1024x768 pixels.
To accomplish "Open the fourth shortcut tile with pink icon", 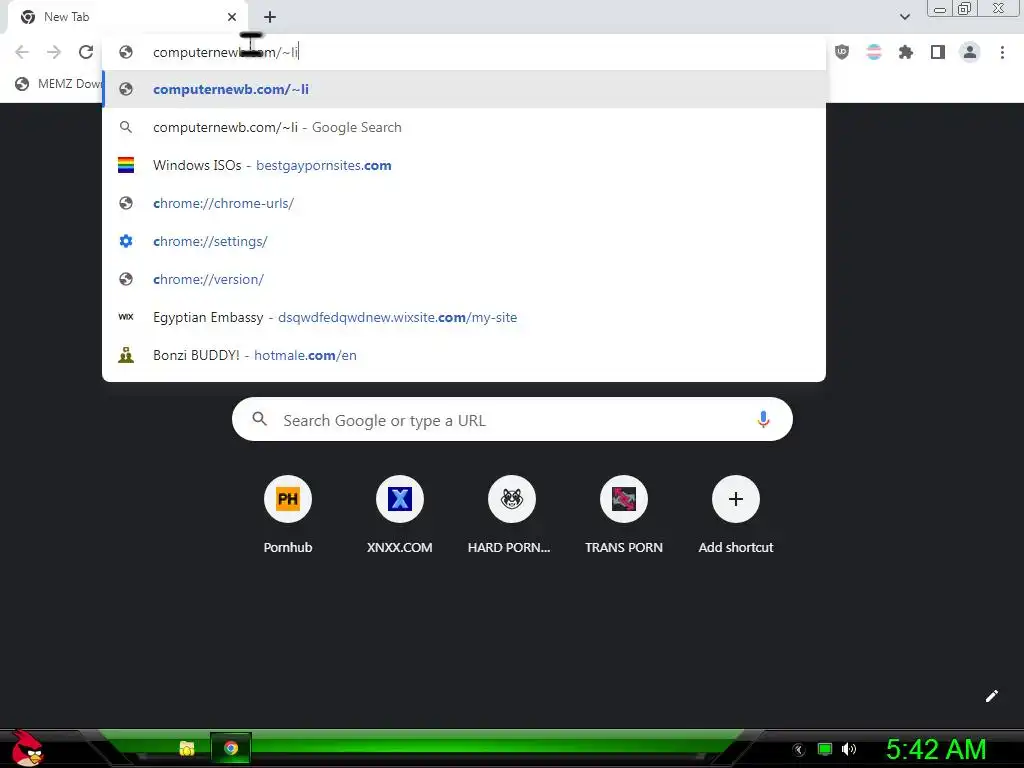I will 624,516.
